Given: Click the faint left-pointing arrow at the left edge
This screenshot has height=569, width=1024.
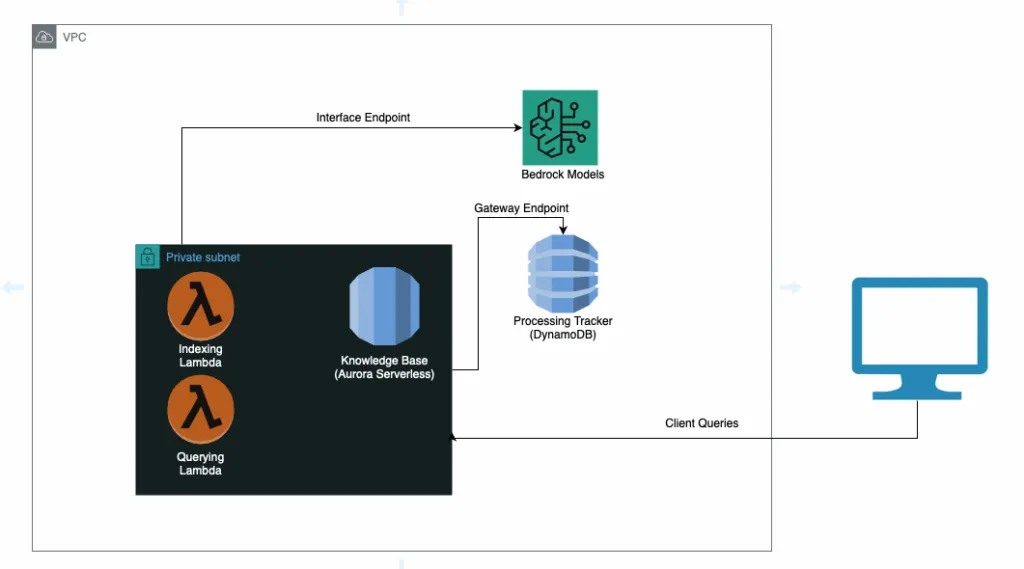Looking at the screenshot, I should tap(13, 288).
